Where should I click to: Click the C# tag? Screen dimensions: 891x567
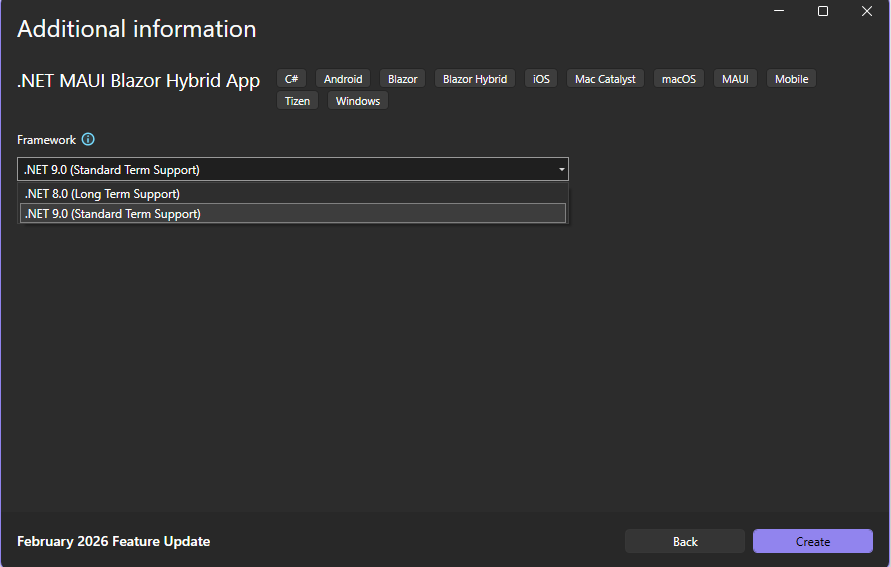coord(292,79)
